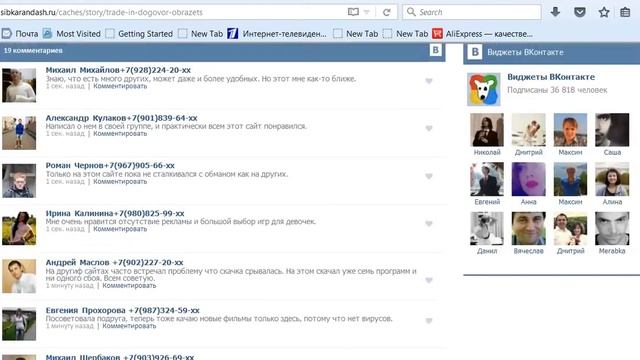Screen dimensions: 640x360
Task: Like Александр Кулаков's comment heart
Action: tap(429, 128)
